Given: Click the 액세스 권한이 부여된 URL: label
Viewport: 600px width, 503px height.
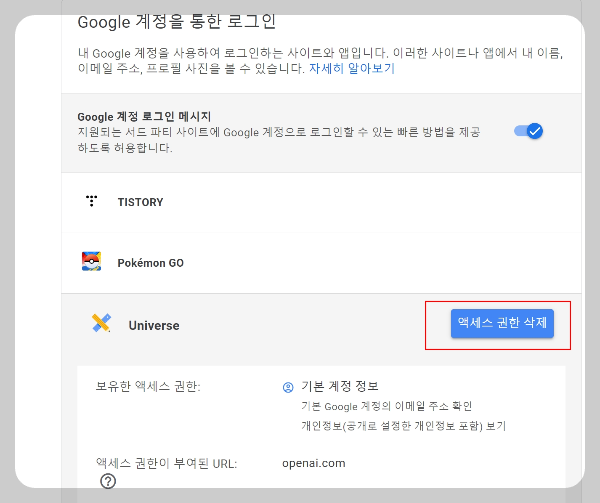Looking at the screenshot, I should (166, 464).
